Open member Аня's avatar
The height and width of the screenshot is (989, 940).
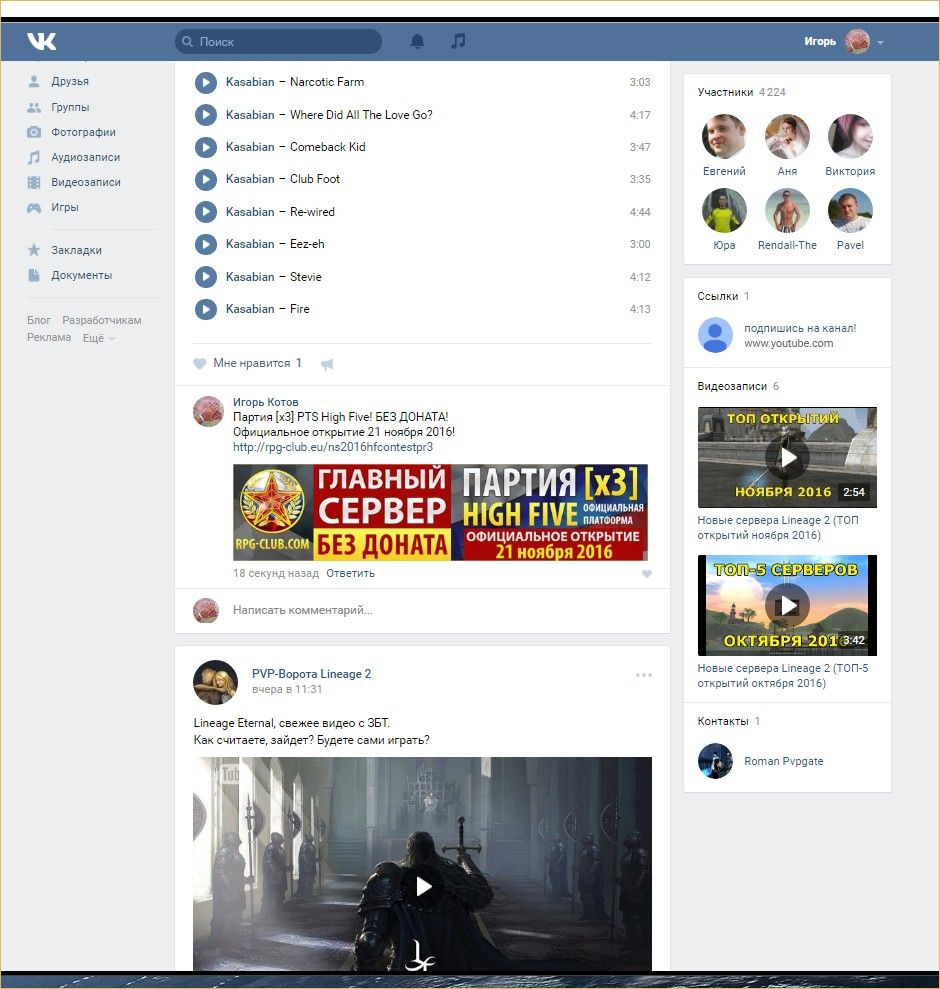click(787, 136)
